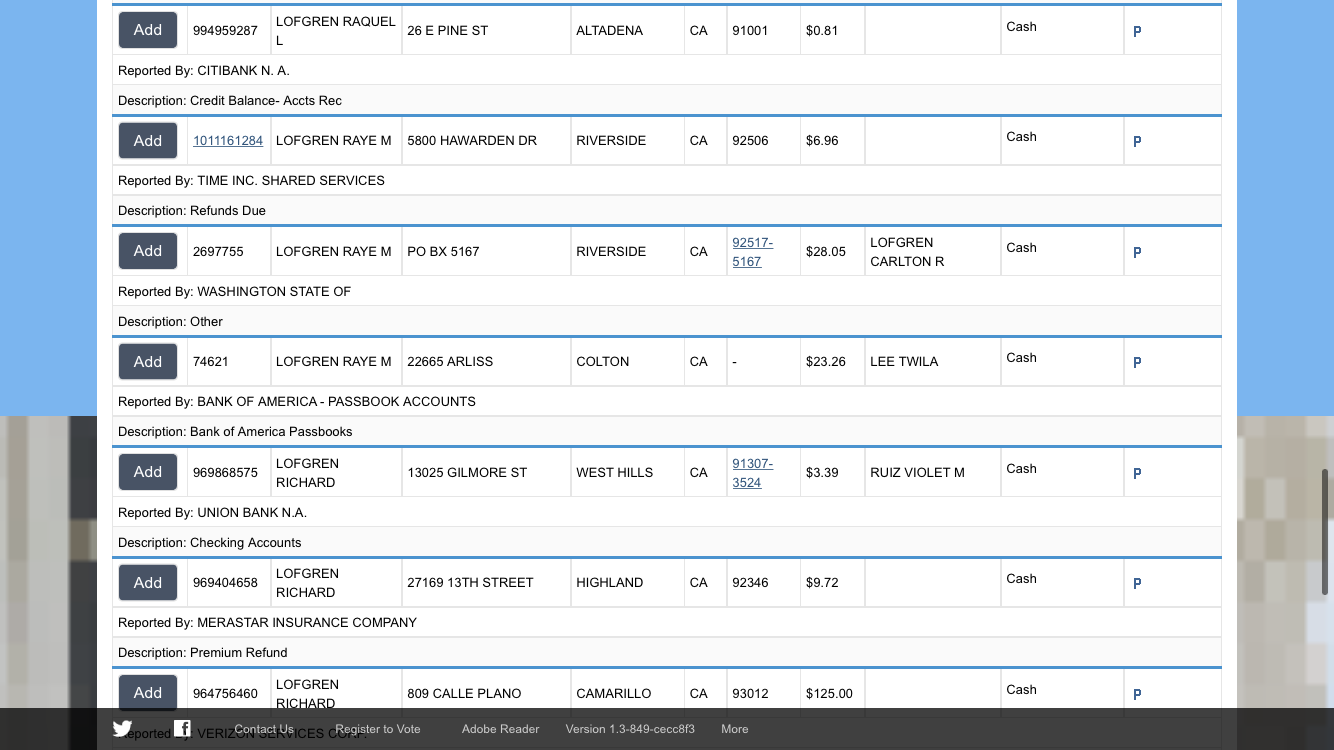
Task: Select the address cell 27169 13TH STREET
Action: click(x=486, y=583)
